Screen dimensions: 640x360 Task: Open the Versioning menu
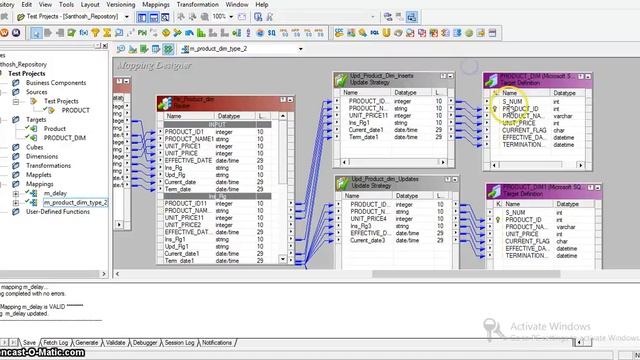click(120, 4)
